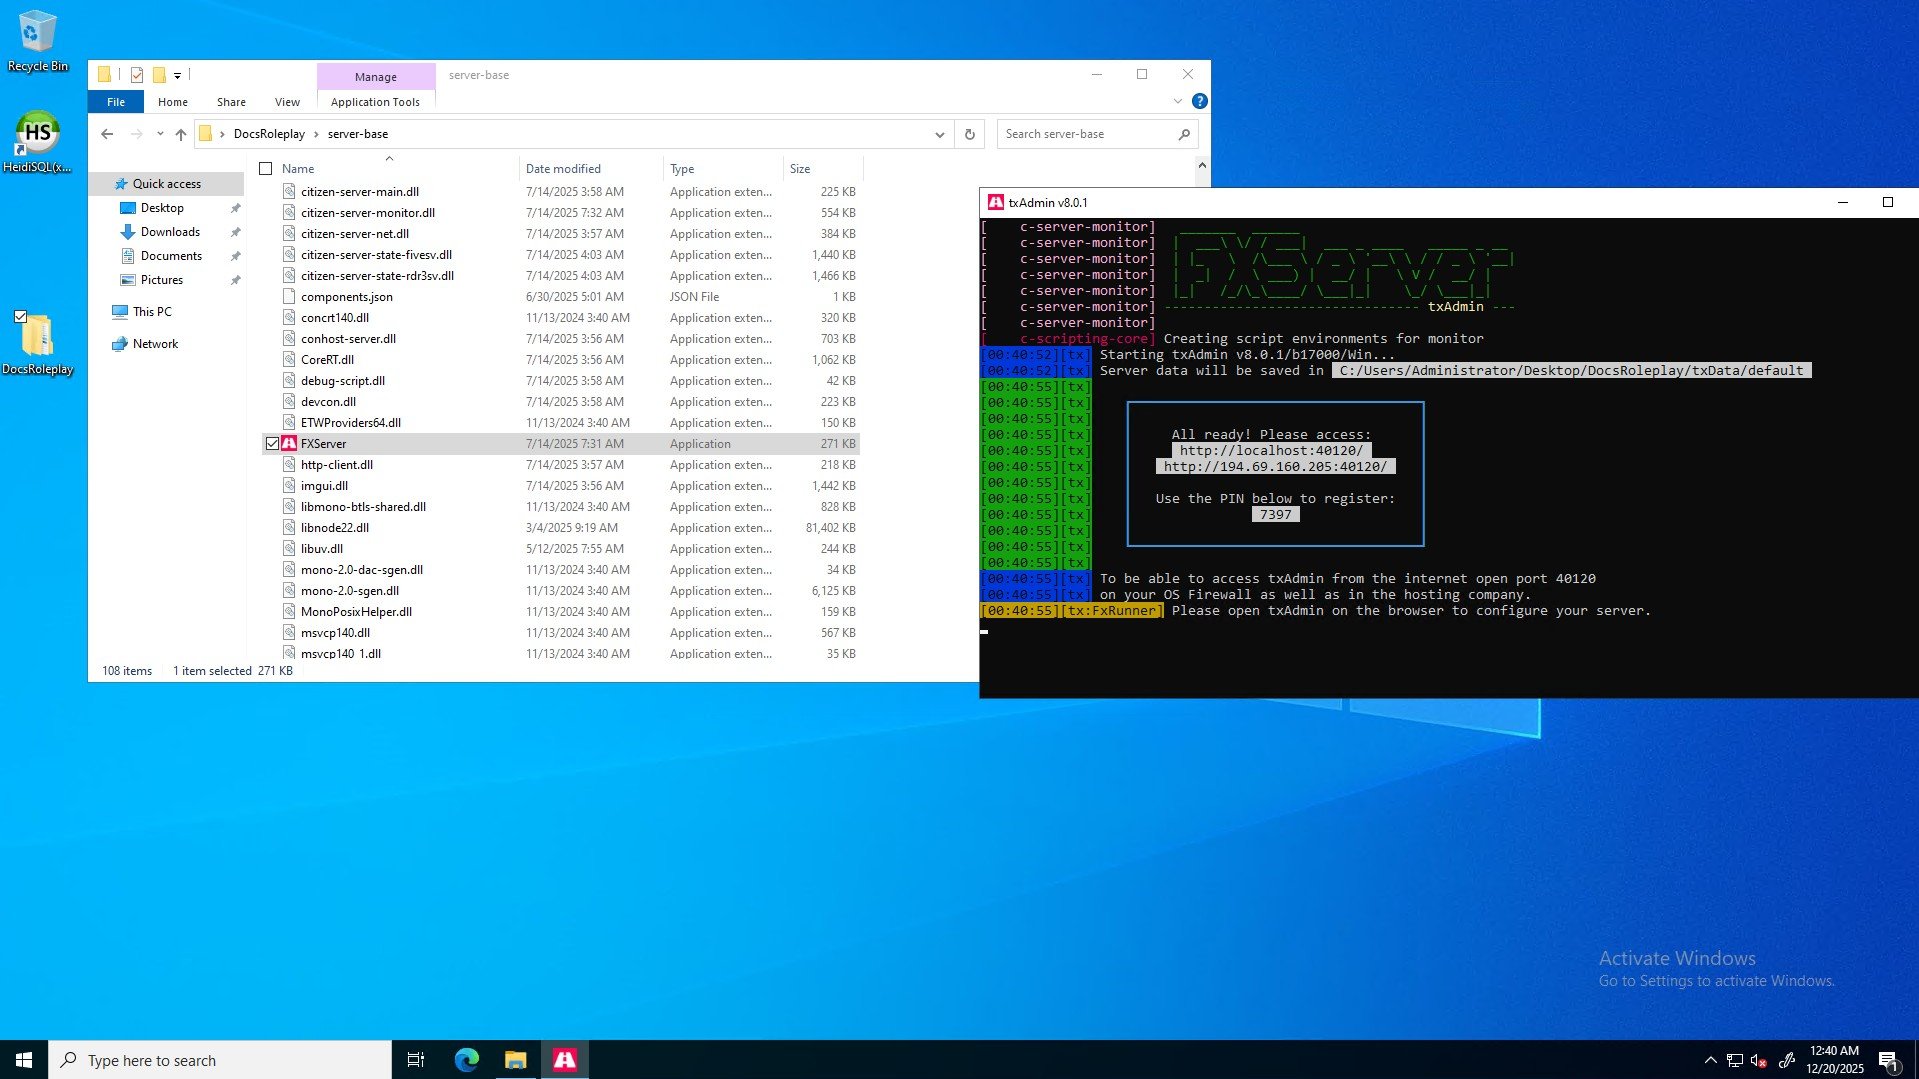Sort files by Date modified column

pyautogui.click(x=590, y=169)
